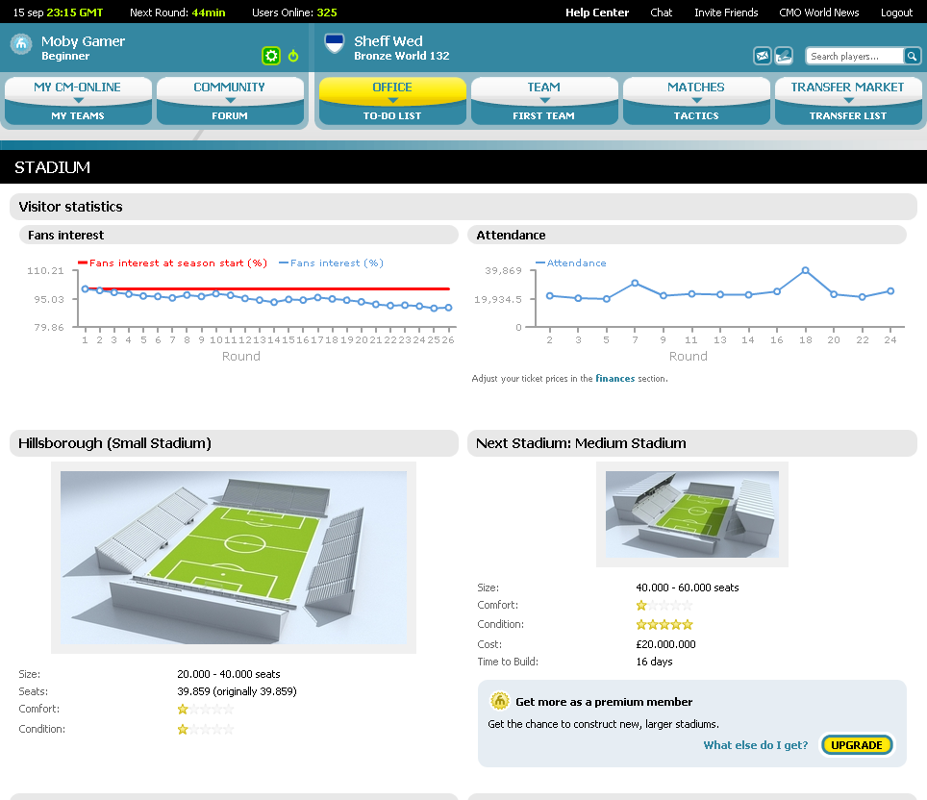This screenshot has height=800, width=927.
Task: Click the green power icon next to settings
Action: click(x=291, y=55)
